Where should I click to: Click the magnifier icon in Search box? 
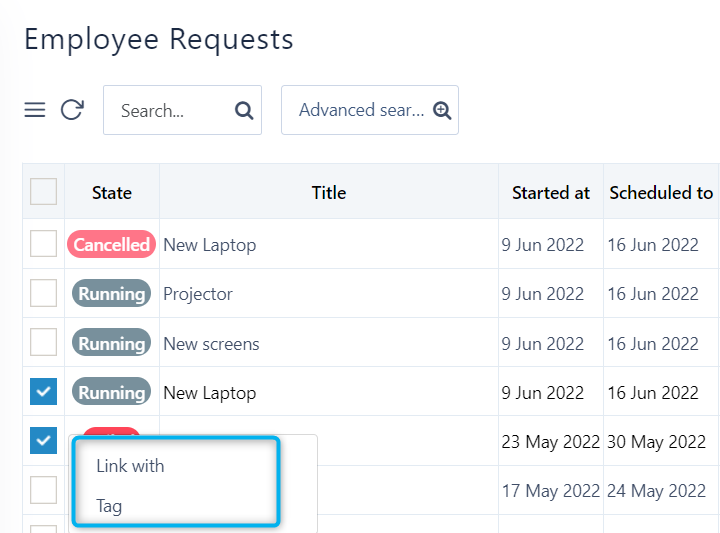tap(244, 111)
